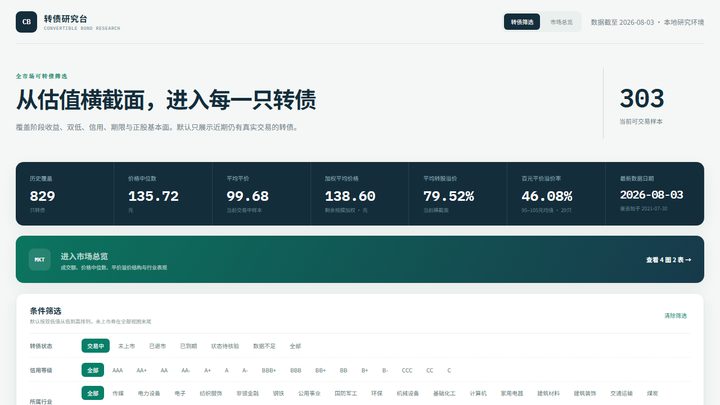This screenshot has width=720, height=405.
Task: Filter by 非银金融 industry
Action: coord(248,394)
